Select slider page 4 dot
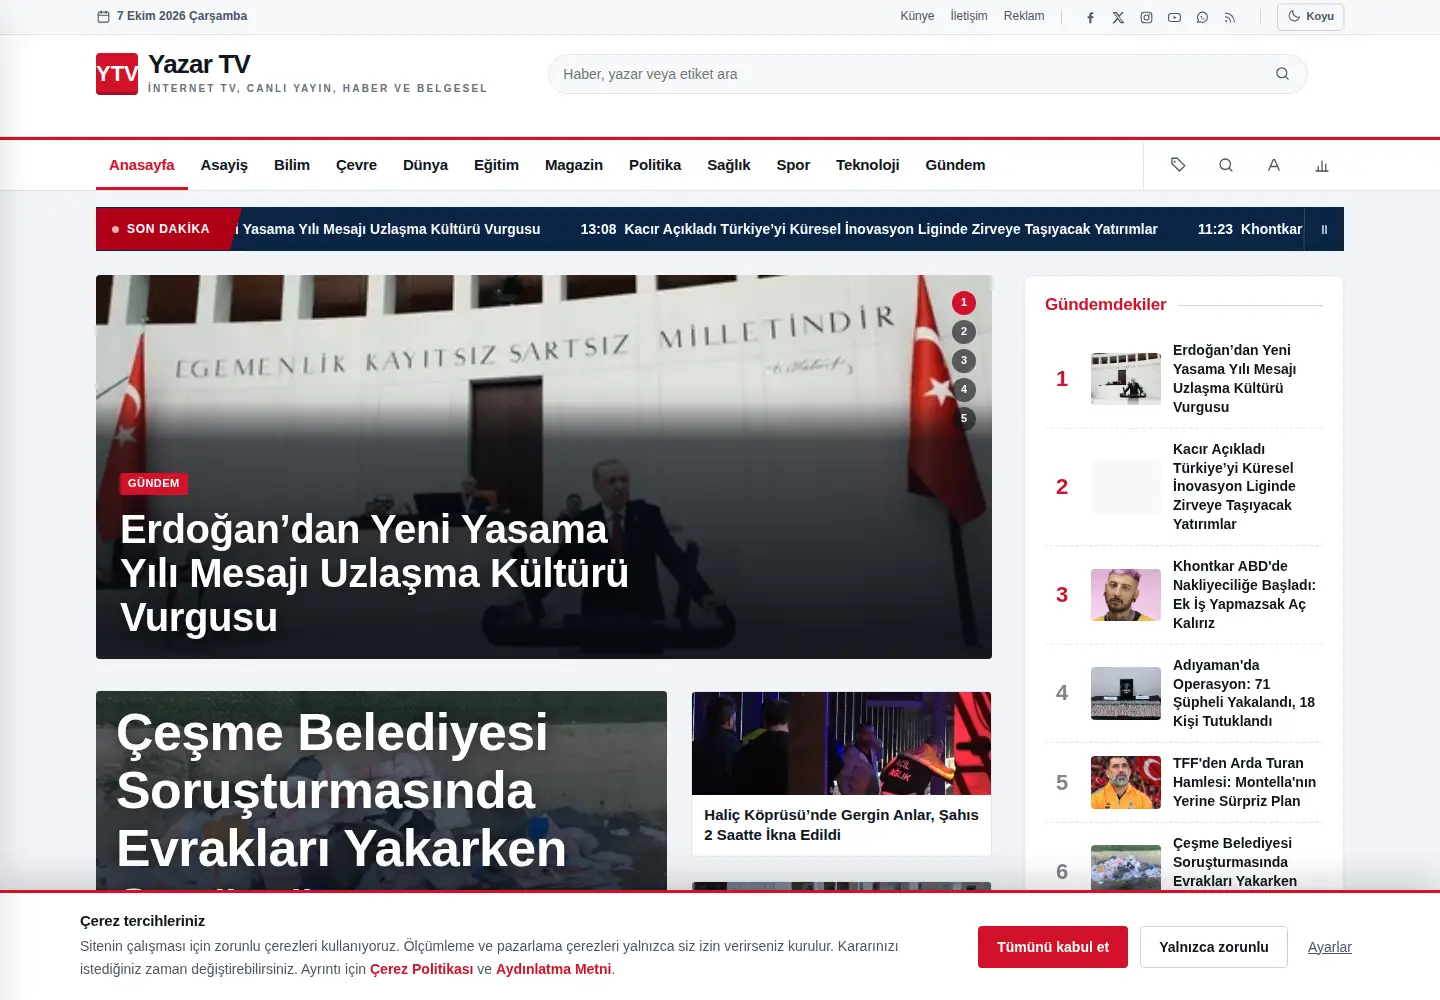This screenshot has width=1440, height=1000. click(964, 389)
